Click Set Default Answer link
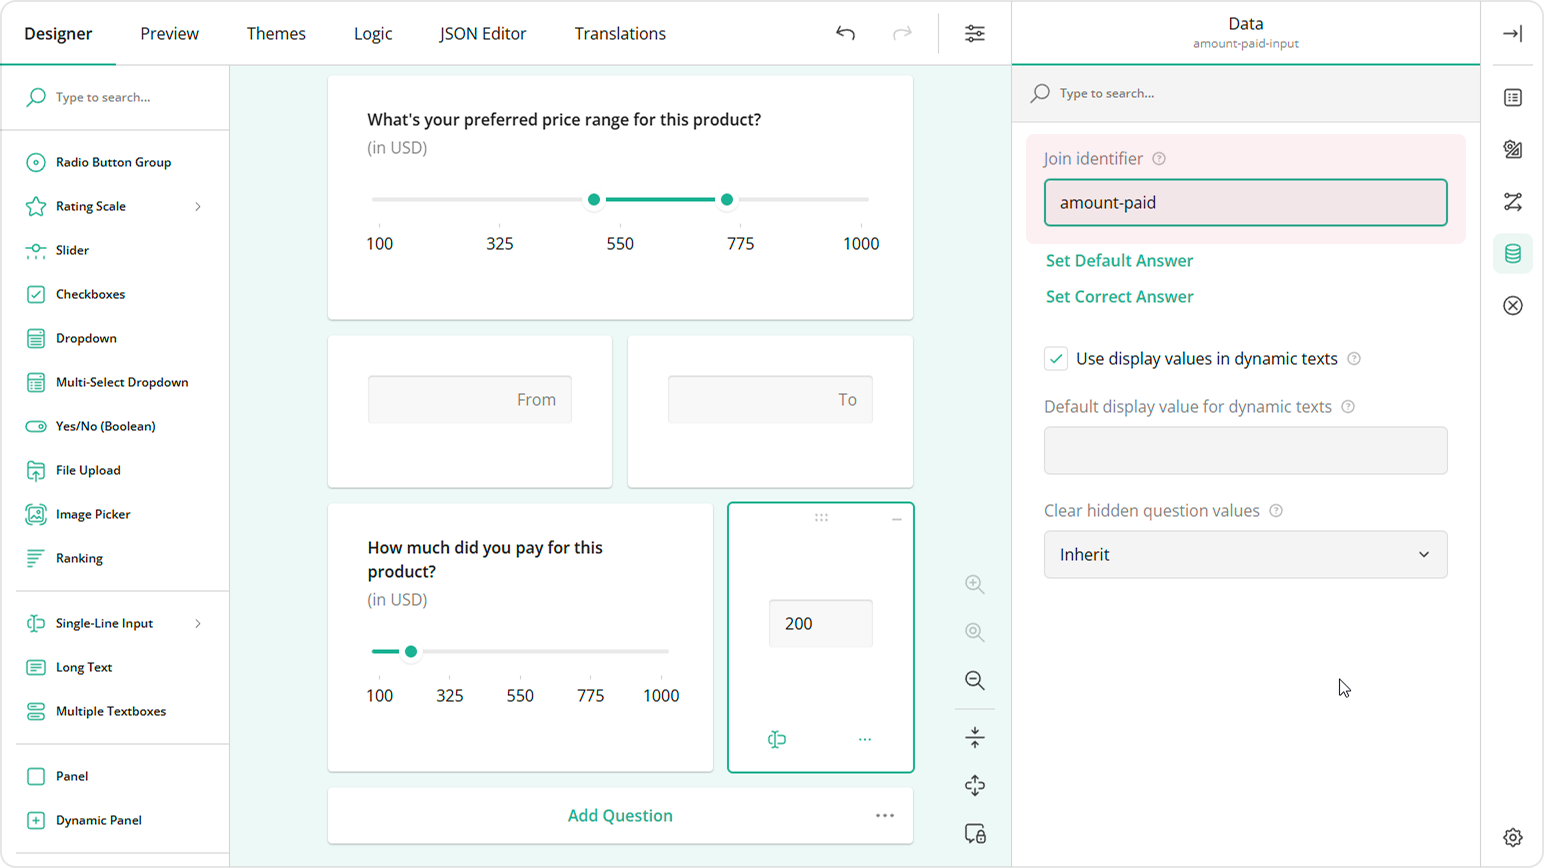1544x868 pixels. [1119, 260]
